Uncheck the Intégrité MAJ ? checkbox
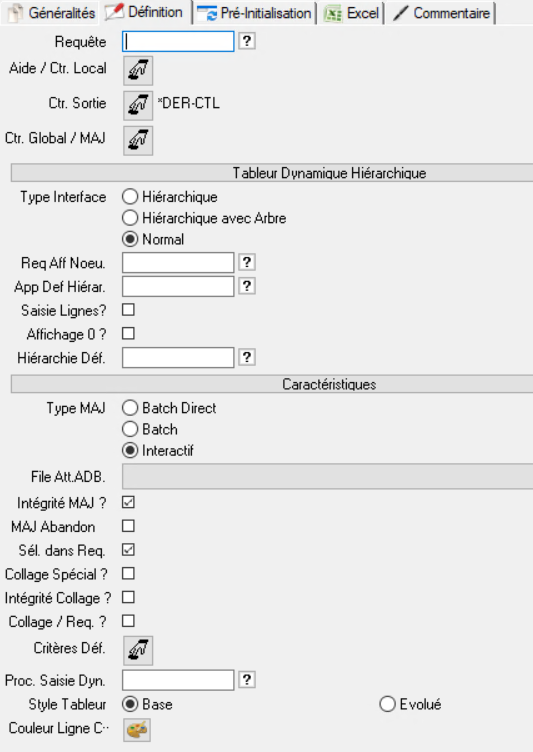 tap(128, 502)
